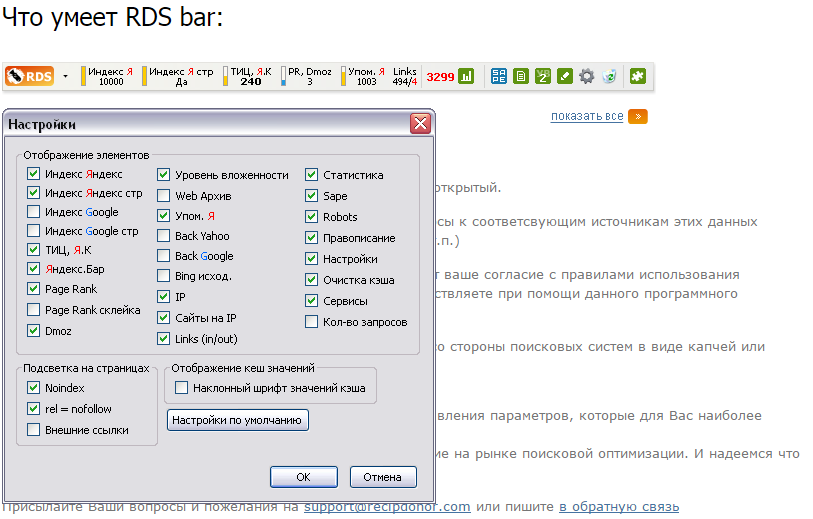
Task: Enable Внешние ссылки checkbox
Action: [33, 429]
